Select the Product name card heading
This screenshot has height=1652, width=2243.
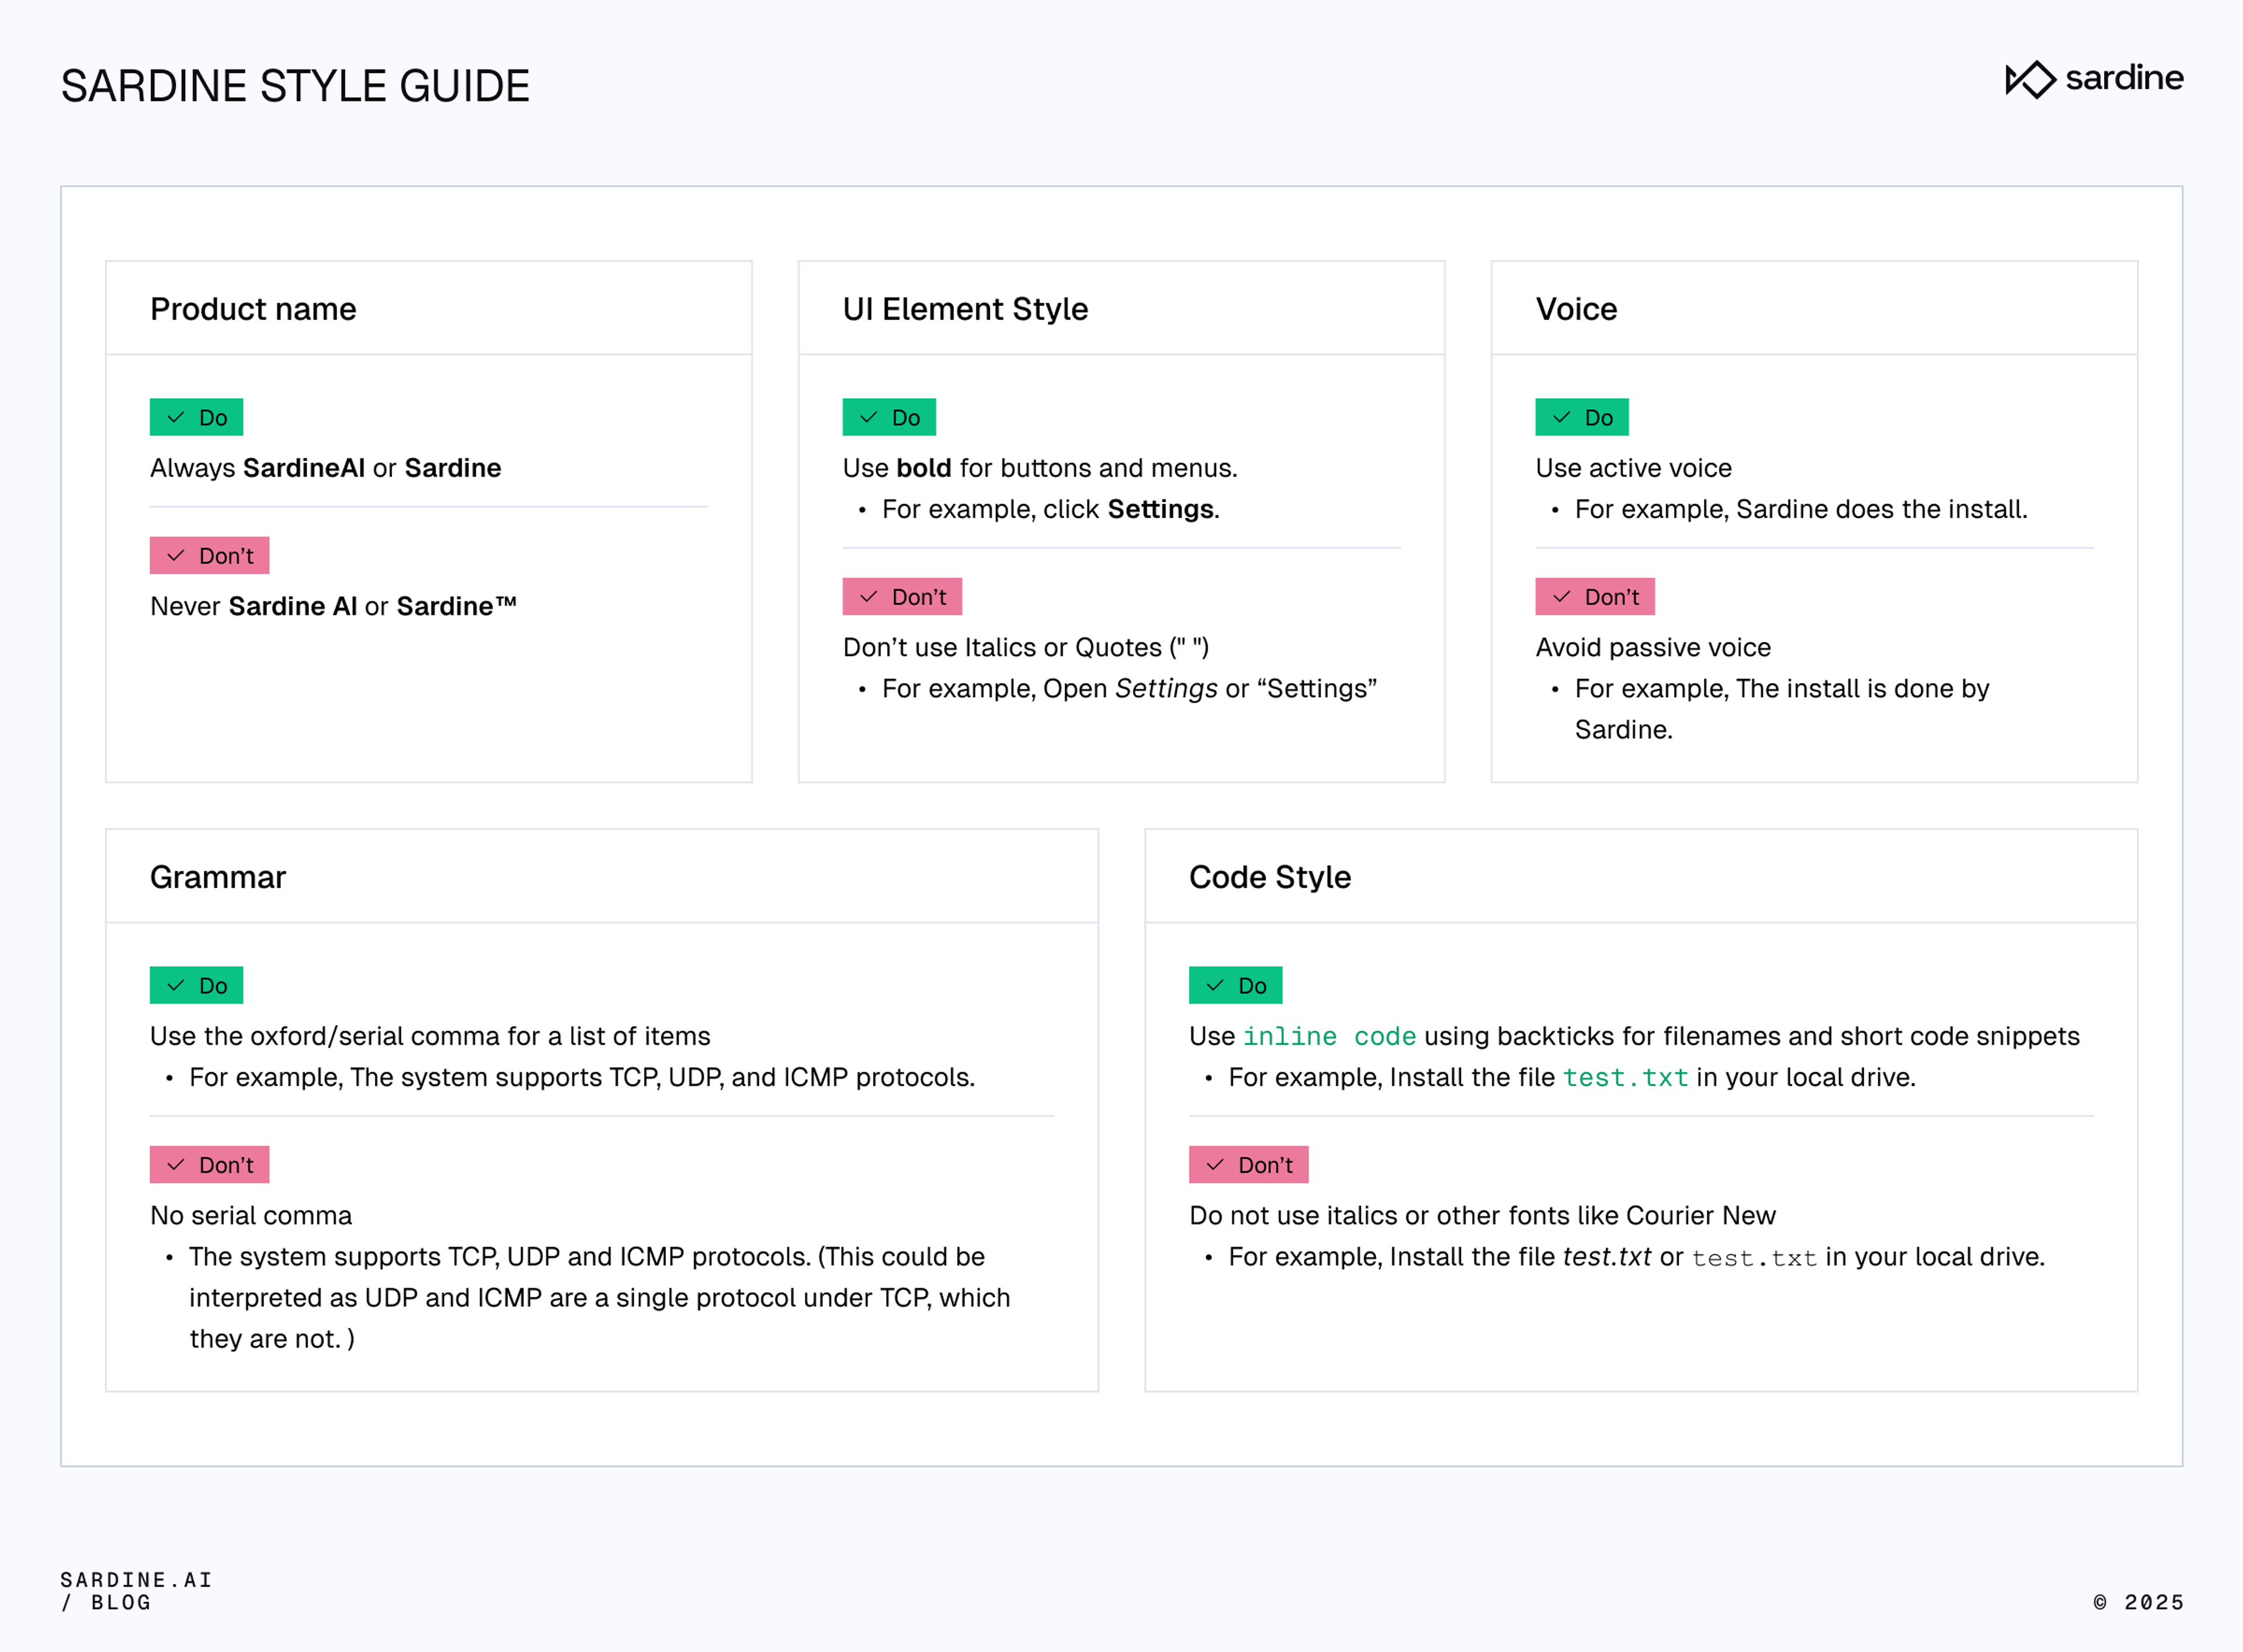[x=253, y=309]
